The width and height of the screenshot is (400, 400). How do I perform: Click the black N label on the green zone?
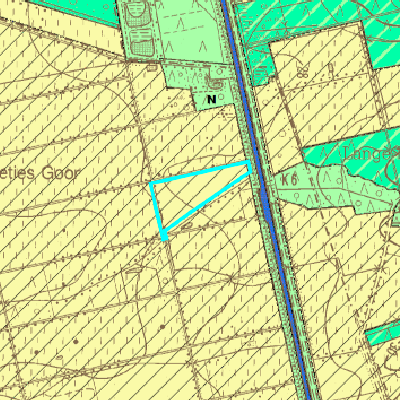212,99
